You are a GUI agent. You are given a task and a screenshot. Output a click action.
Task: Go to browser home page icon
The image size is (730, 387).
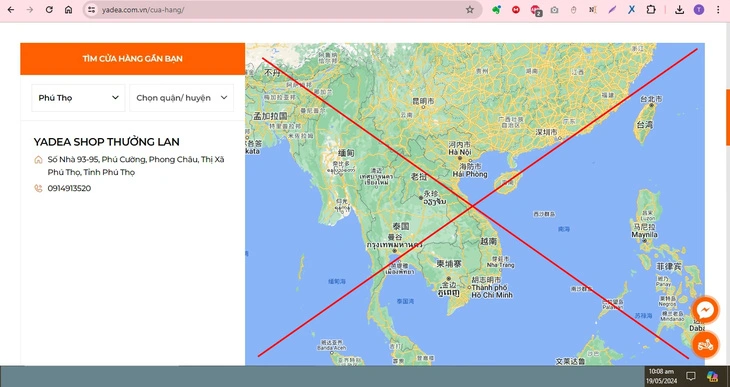coord(68,9)
